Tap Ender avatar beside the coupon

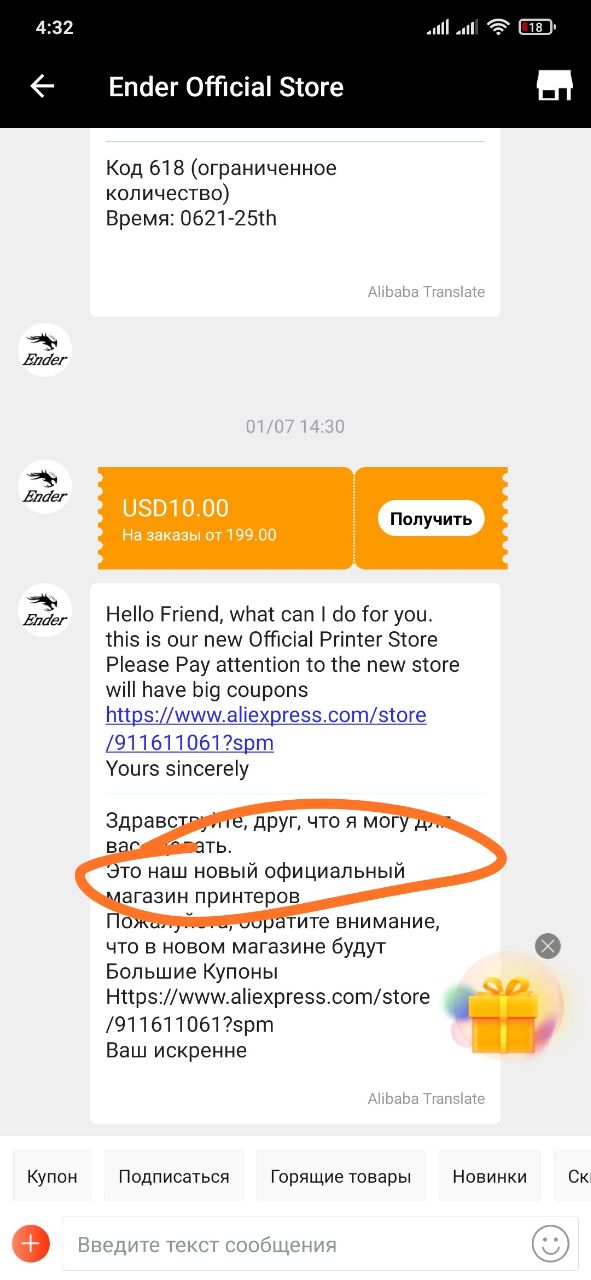click(45, 487)
